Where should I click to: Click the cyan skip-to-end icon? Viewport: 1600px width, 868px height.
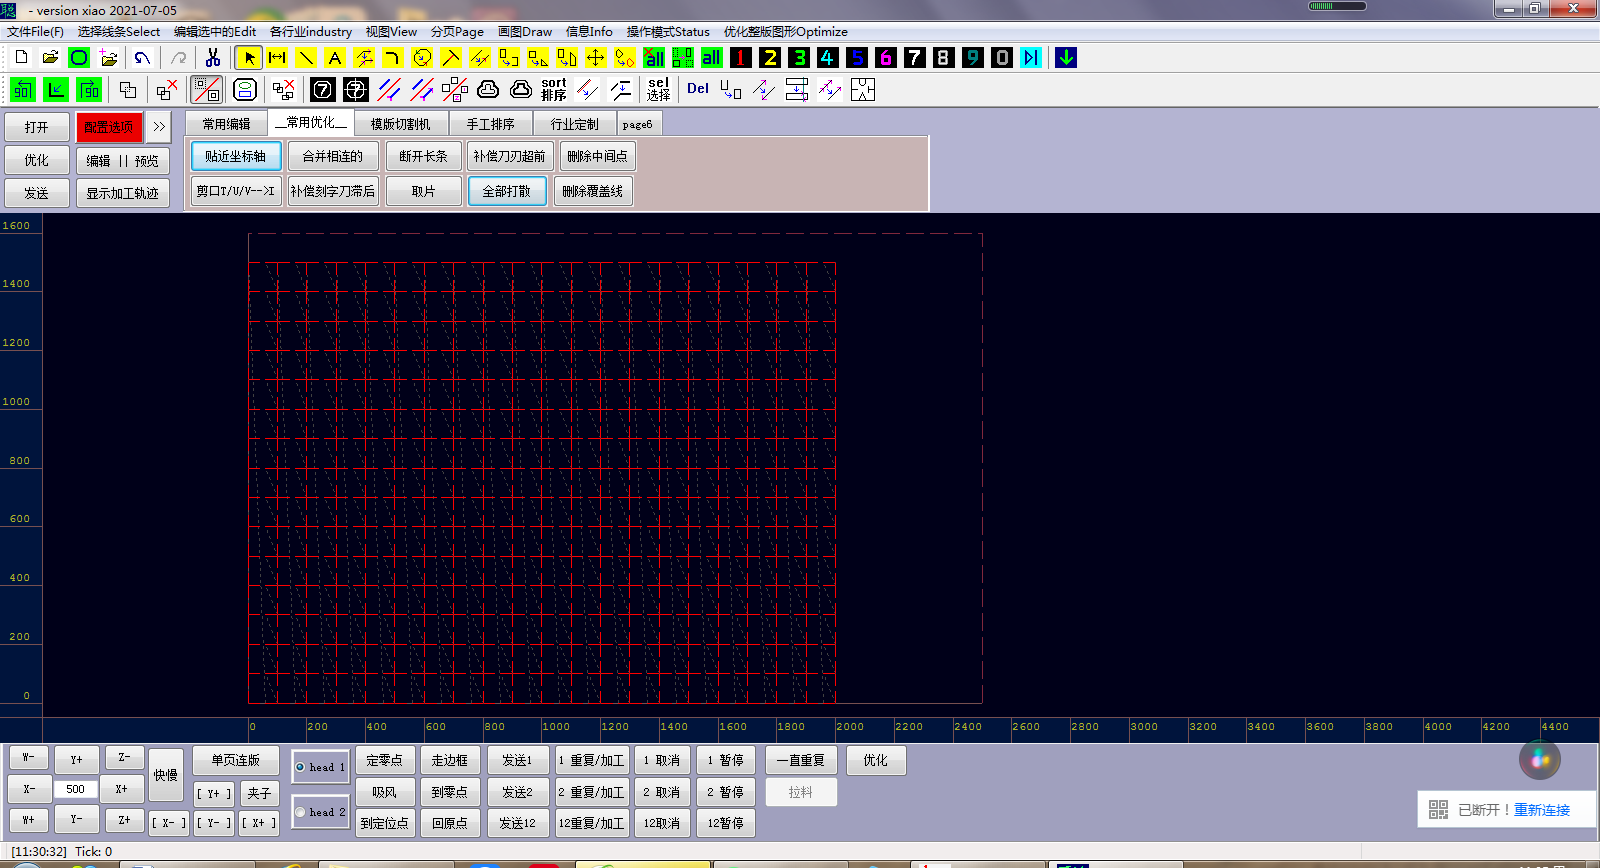tap(1031, 58)
